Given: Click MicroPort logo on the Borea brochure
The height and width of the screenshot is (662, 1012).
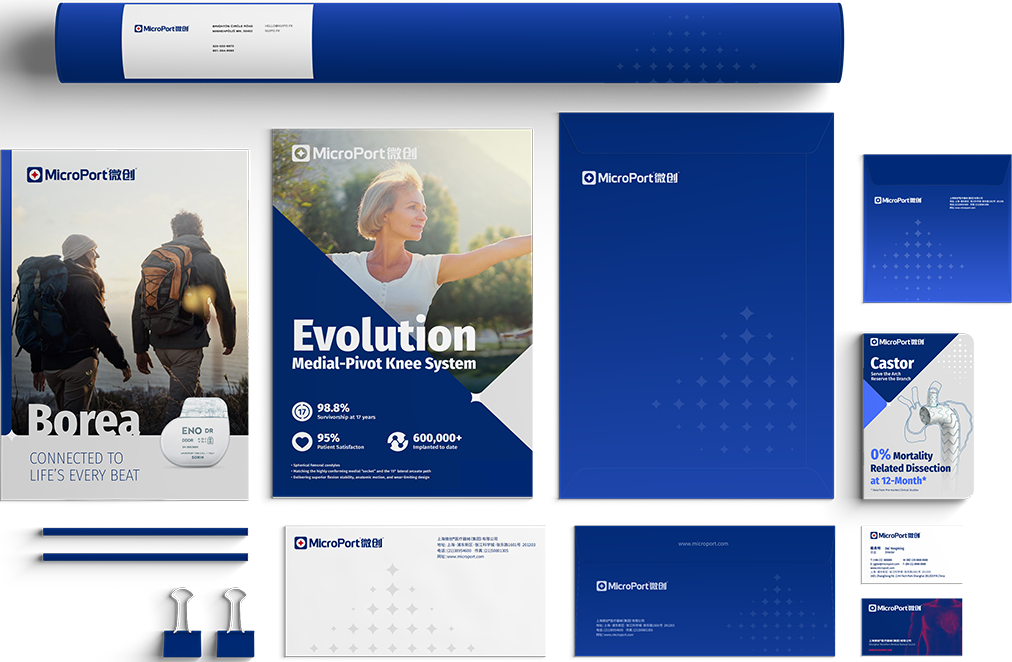Looking at the screenshot, I should tap(80, 175).
